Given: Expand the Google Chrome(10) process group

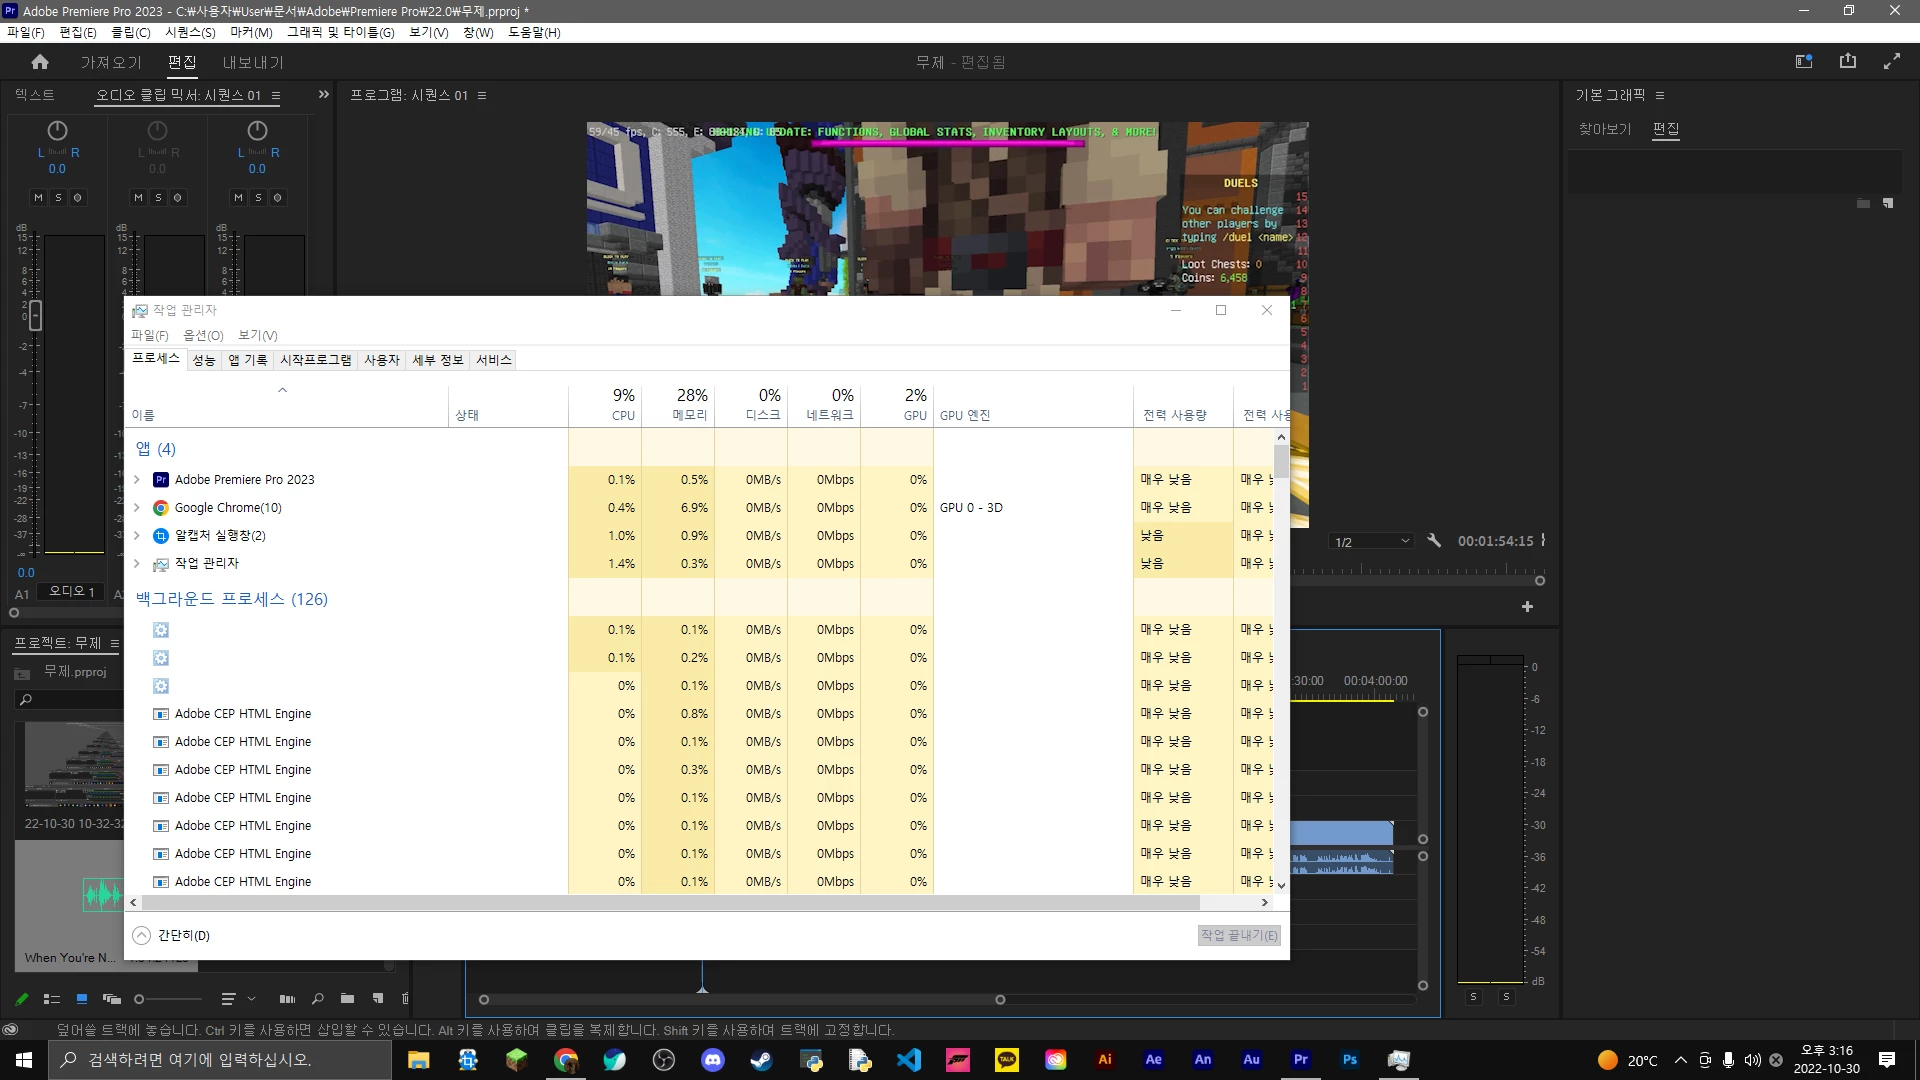Looking at the screenshot, I should coord(137,508).
